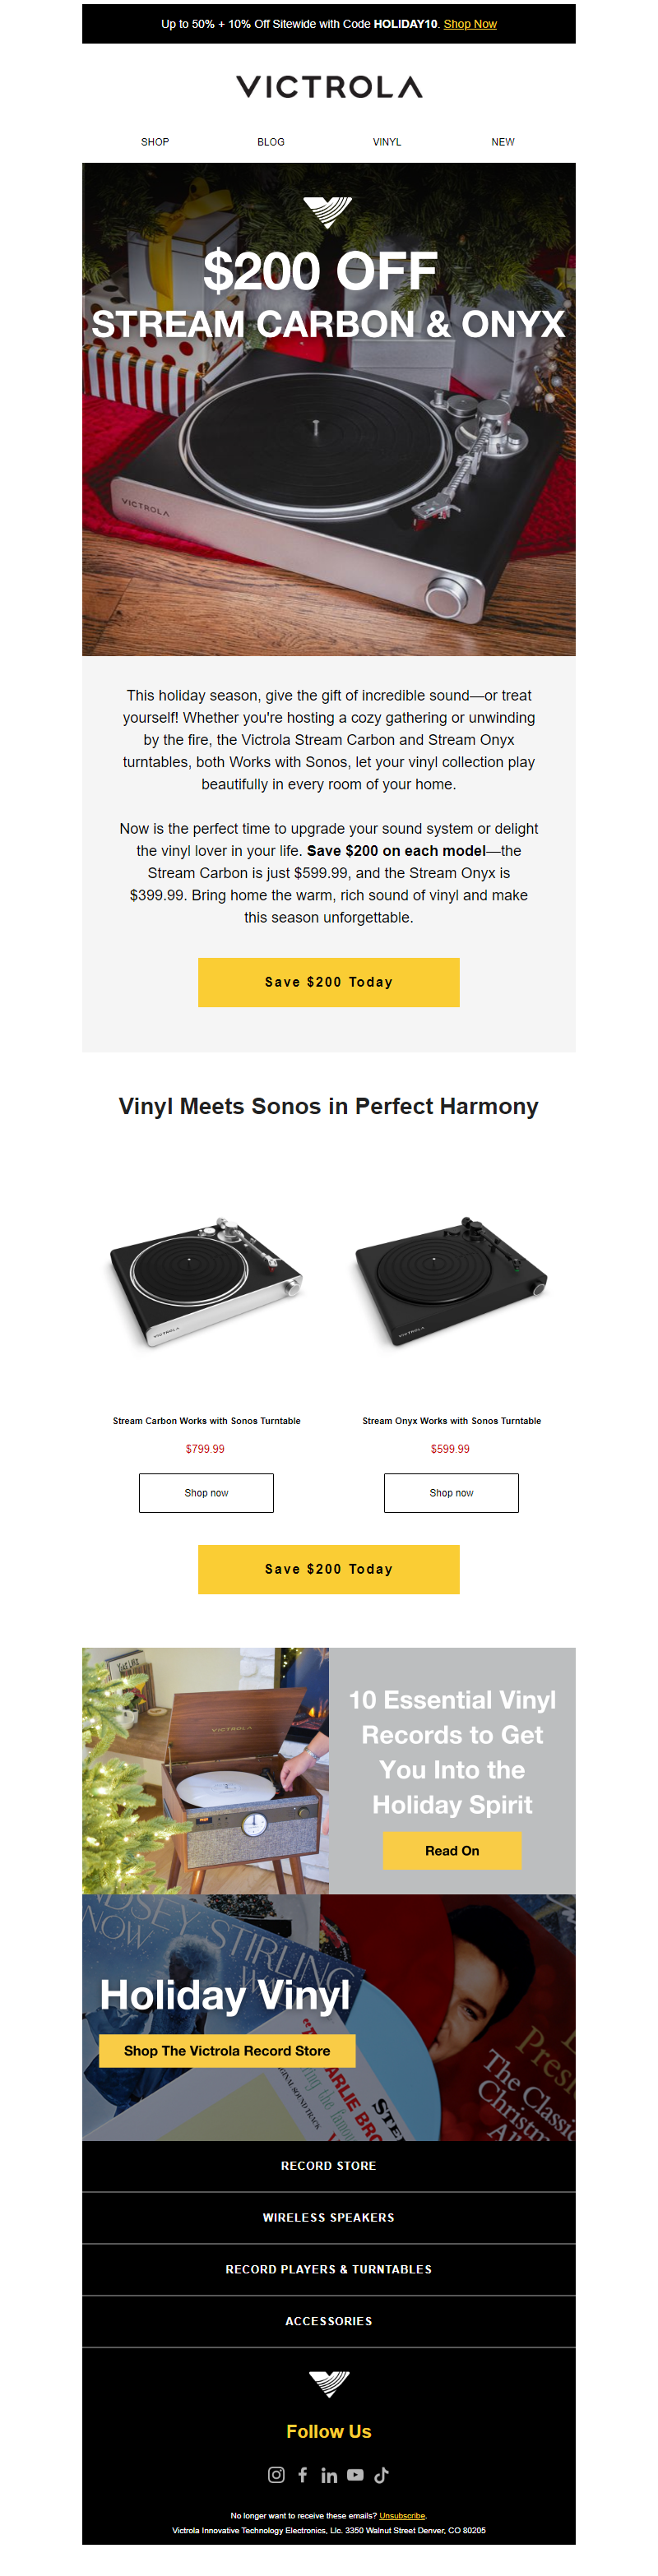Click the TikTok social icon
The width and height of the screenshot is (658, 2576).
pyautogui.click(x=381, y=2474)
